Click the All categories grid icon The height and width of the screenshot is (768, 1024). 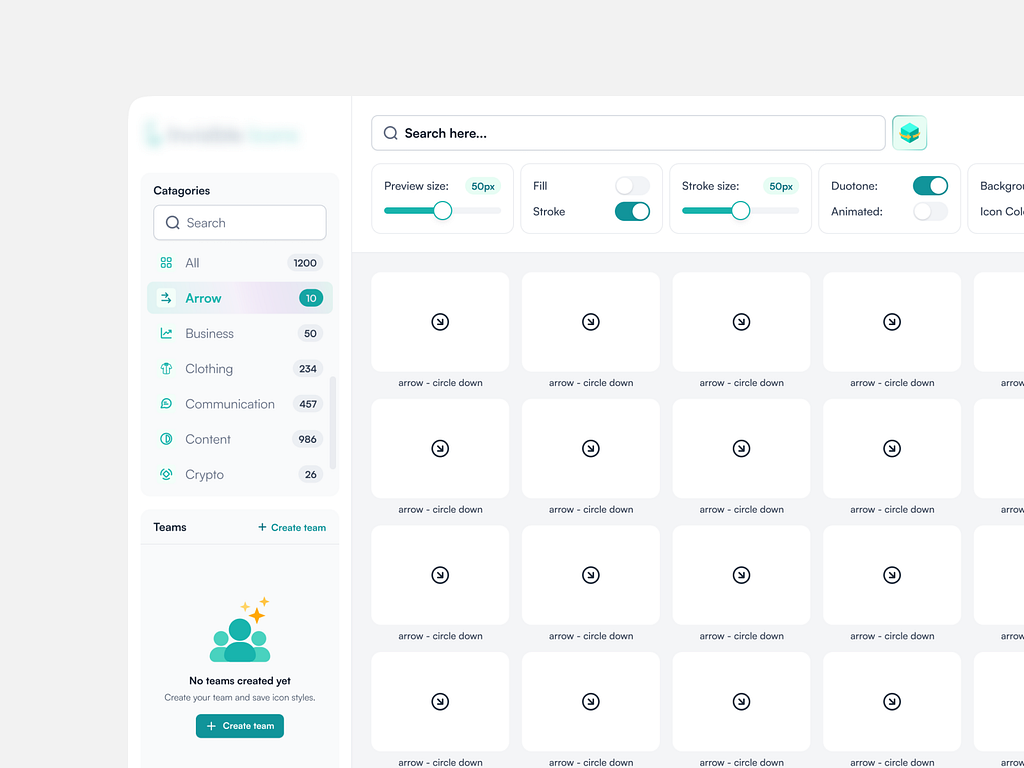click(x=165, y=262)
